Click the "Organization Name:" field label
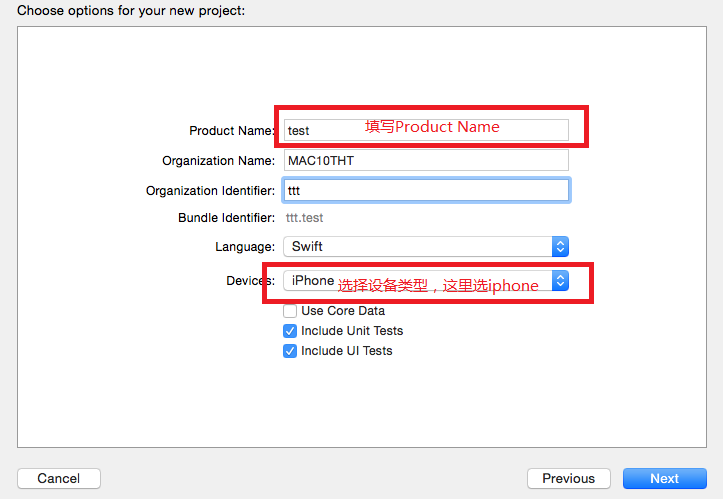Image resolution: width=723 pixels, height=499 pixels. click(219, 161)
